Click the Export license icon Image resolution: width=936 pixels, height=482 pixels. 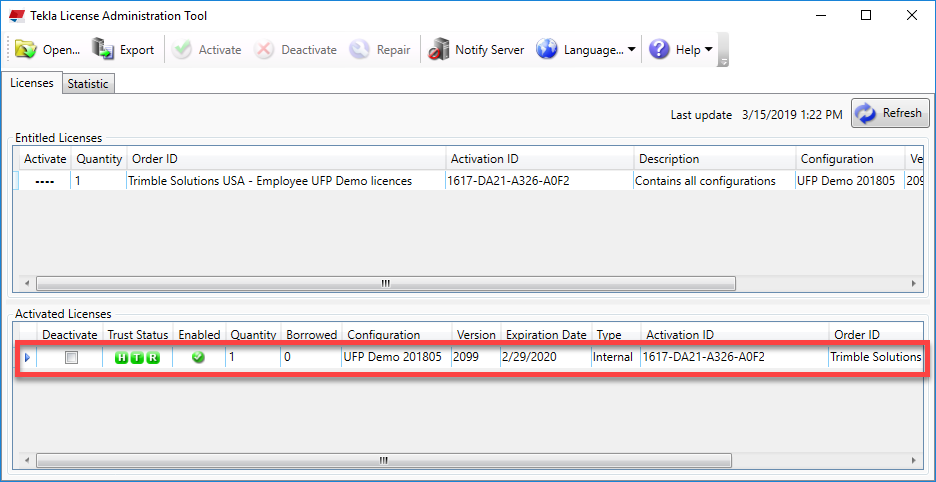(104, 49)
